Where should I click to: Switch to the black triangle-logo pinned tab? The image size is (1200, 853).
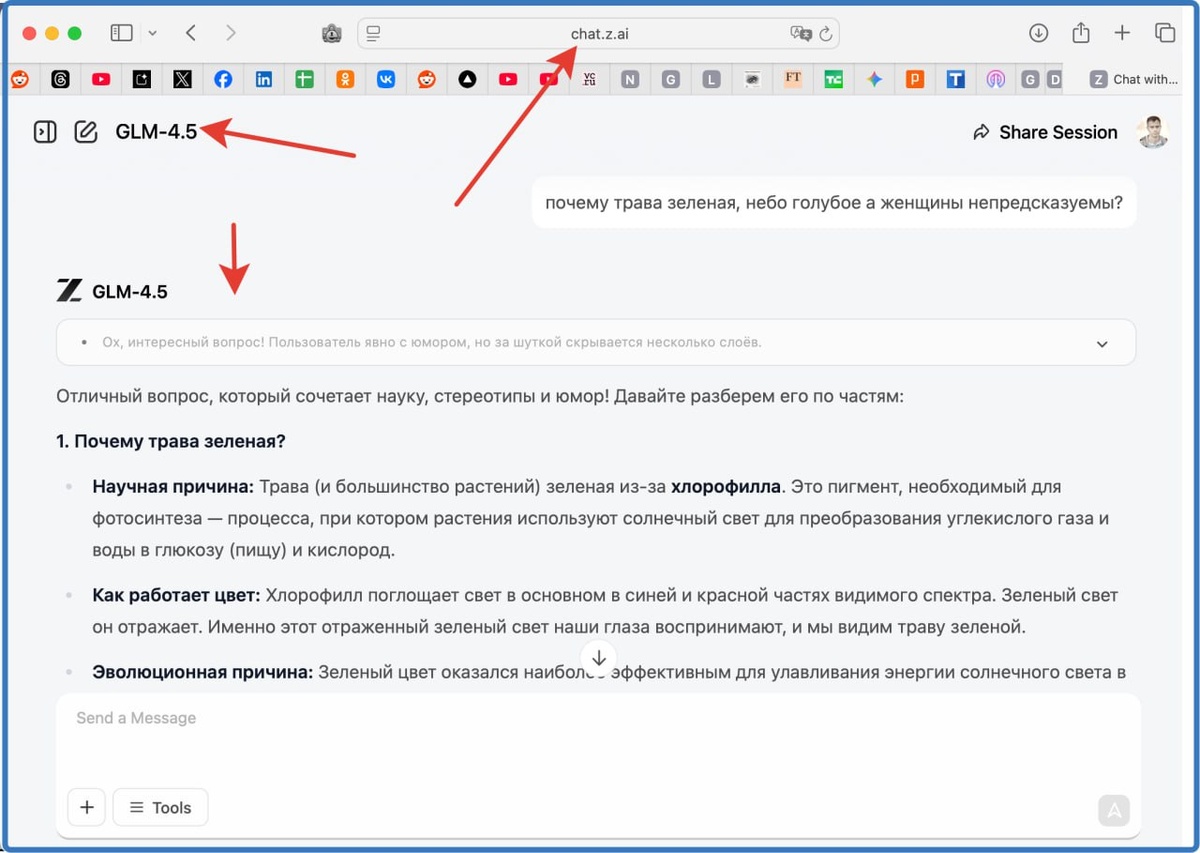tap(467, 79)
